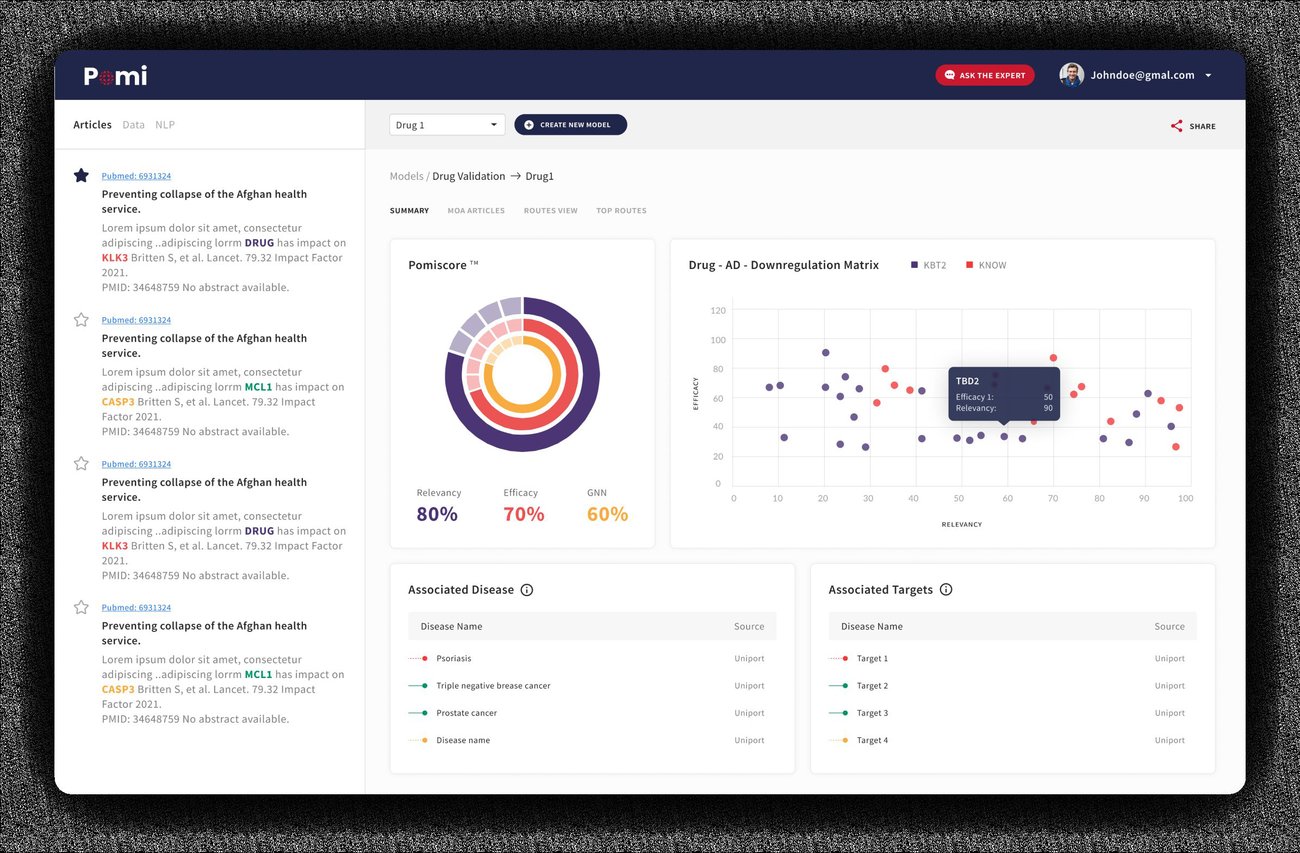
Task: Click the Drug Validation breadcrumb
Action: coord(469,176)
